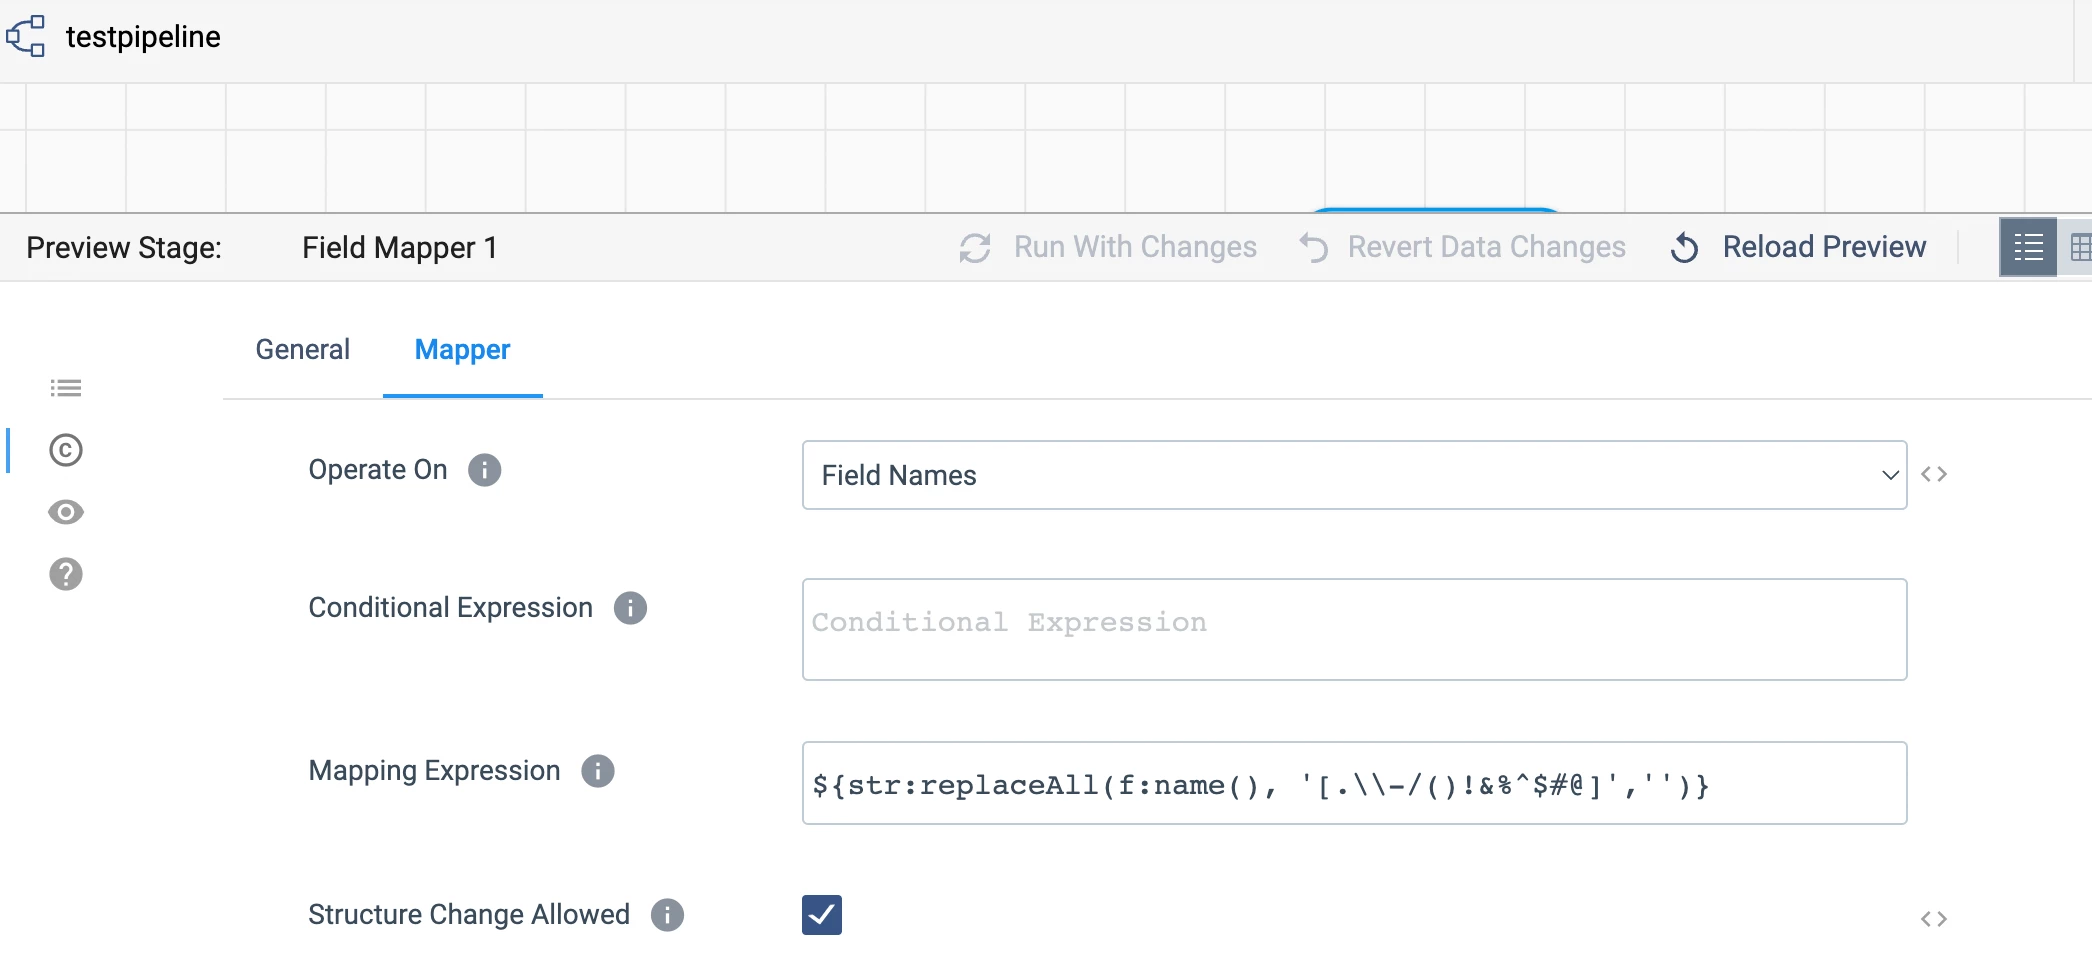Click the Reload Preview button
2092x970 pixels.
click(1823, 246)
